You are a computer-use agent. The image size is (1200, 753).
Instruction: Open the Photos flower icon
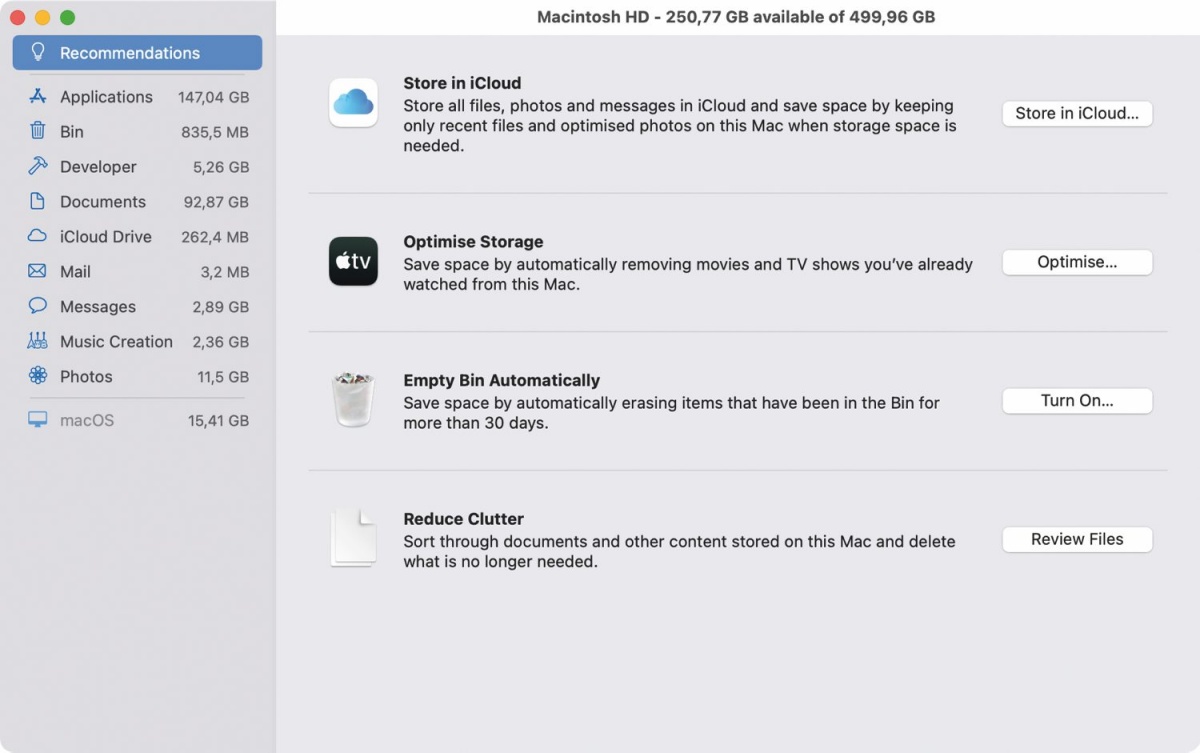point(38,376)
